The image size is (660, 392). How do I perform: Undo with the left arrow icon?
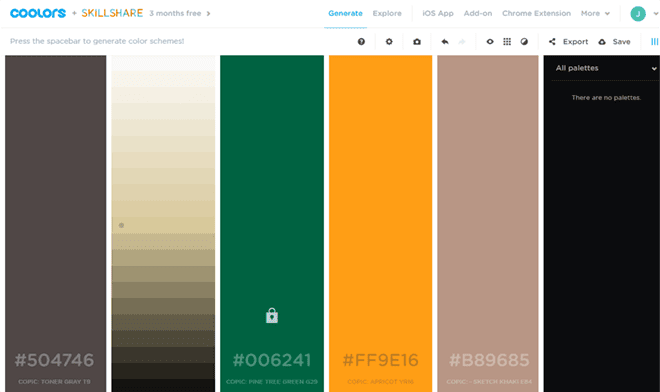(445, 41)
